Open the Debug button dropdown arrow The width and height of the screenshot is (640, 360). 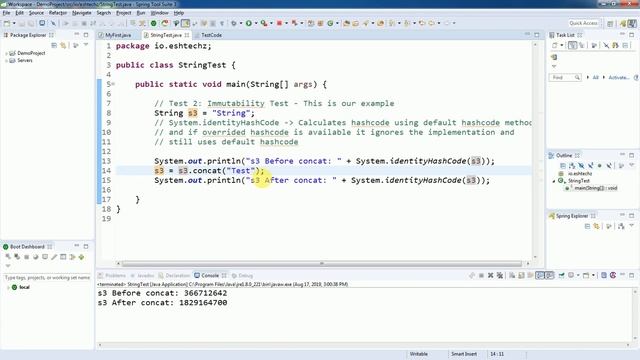(241, 23)
